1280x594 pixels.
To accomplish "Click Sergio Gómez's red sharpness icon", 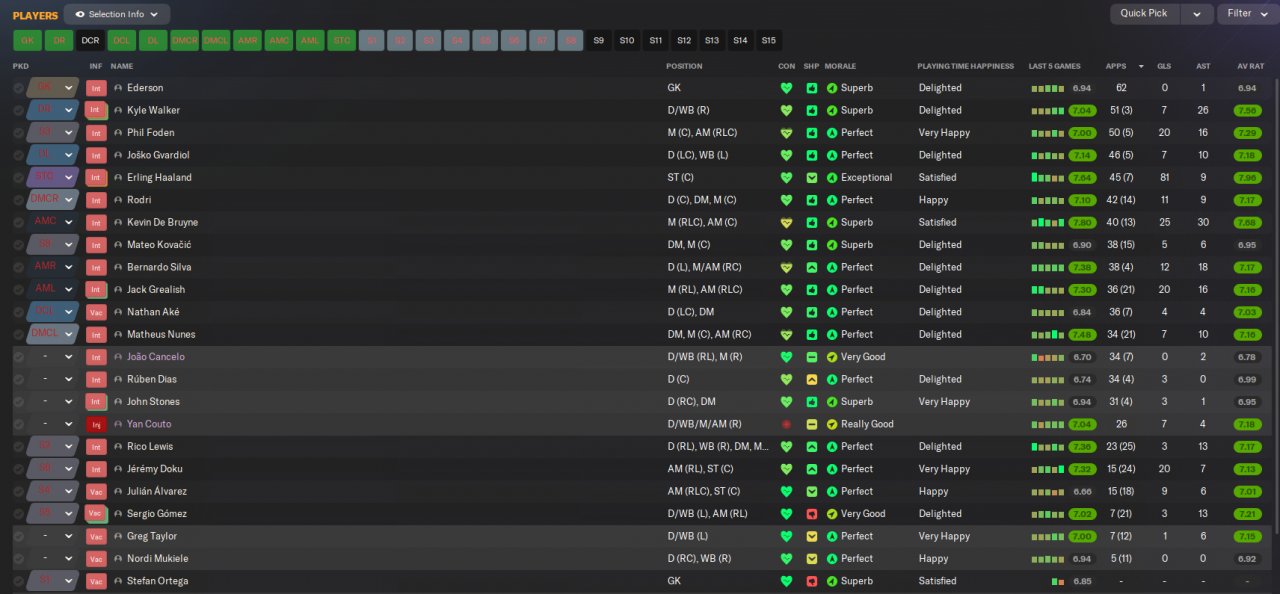I will 812,514.
